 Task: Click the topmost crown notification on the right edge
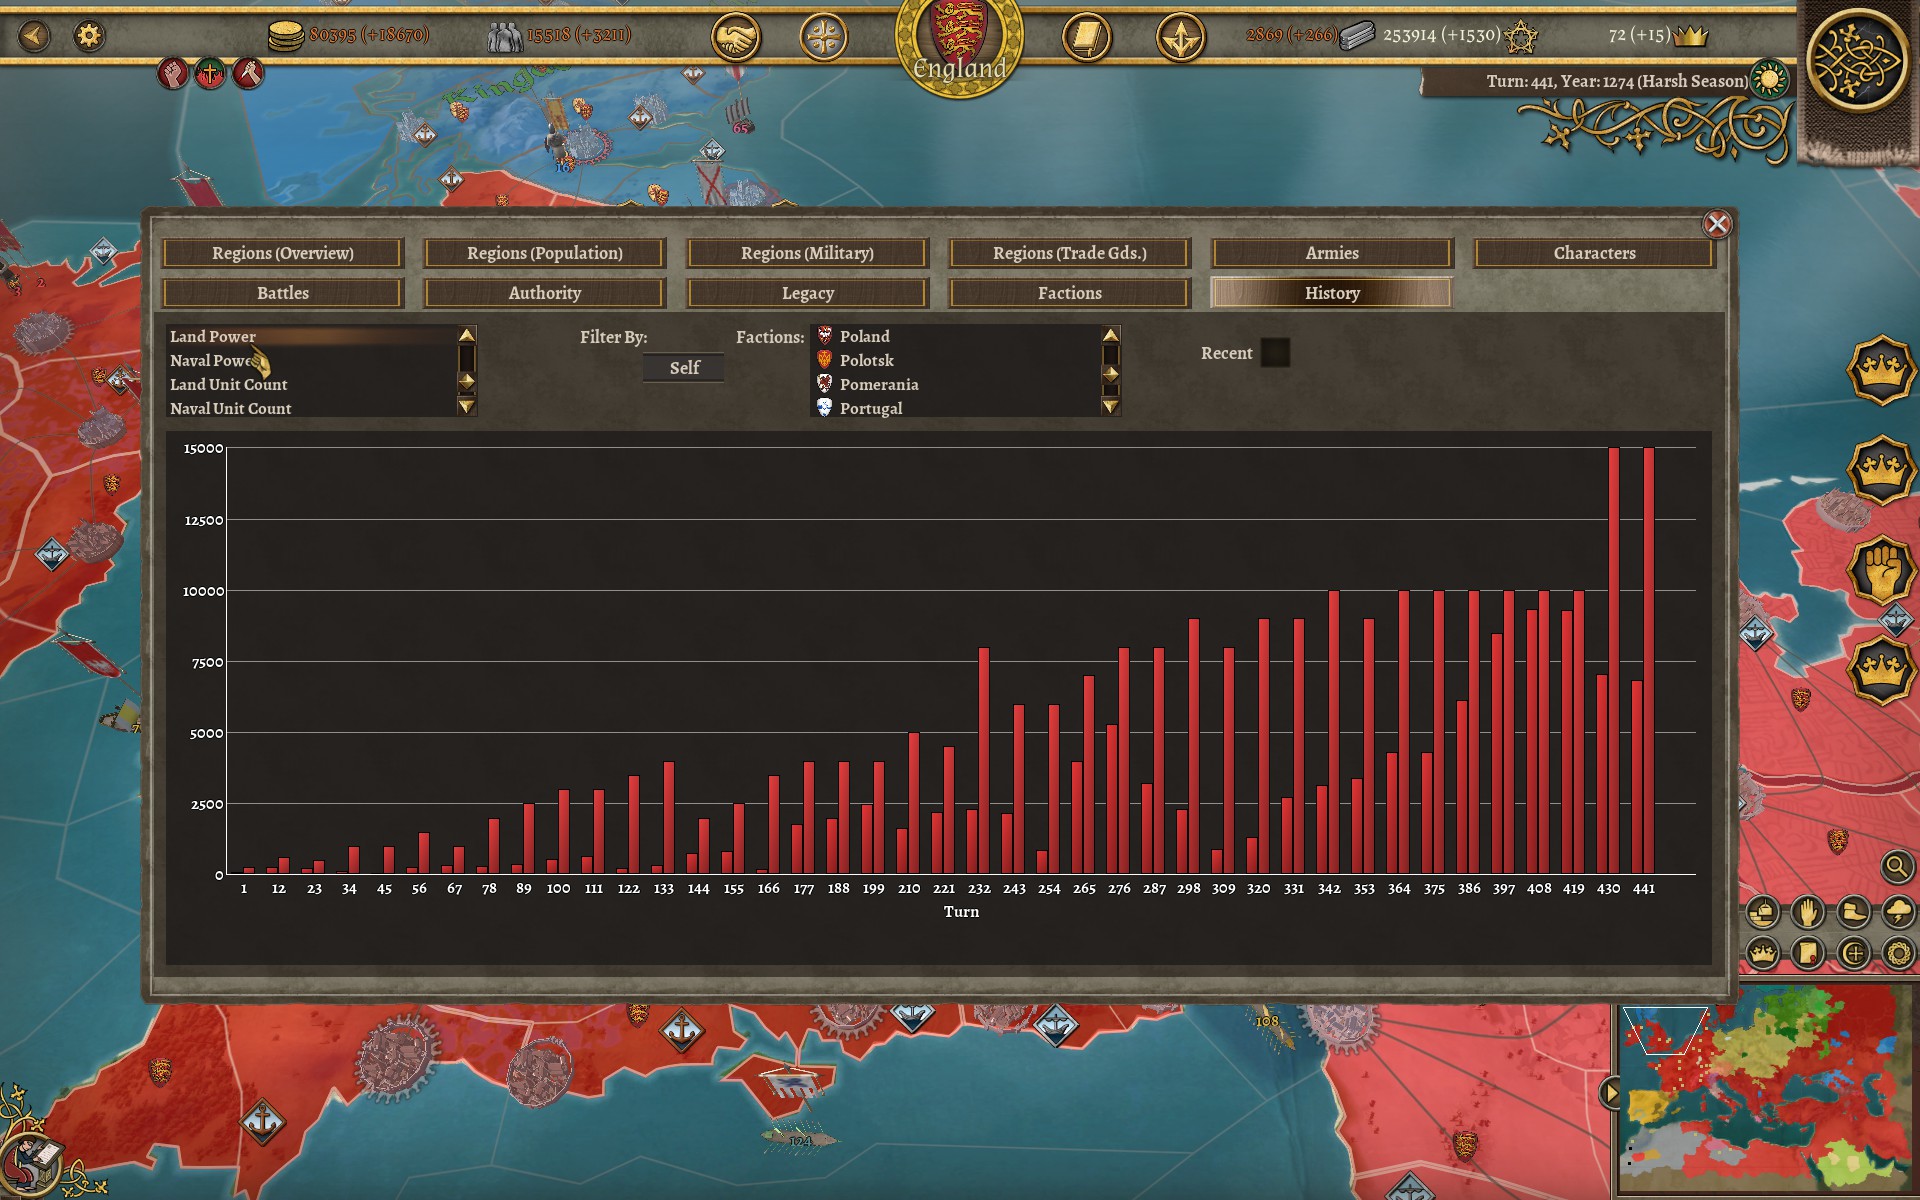click(x=1881, y=370)
